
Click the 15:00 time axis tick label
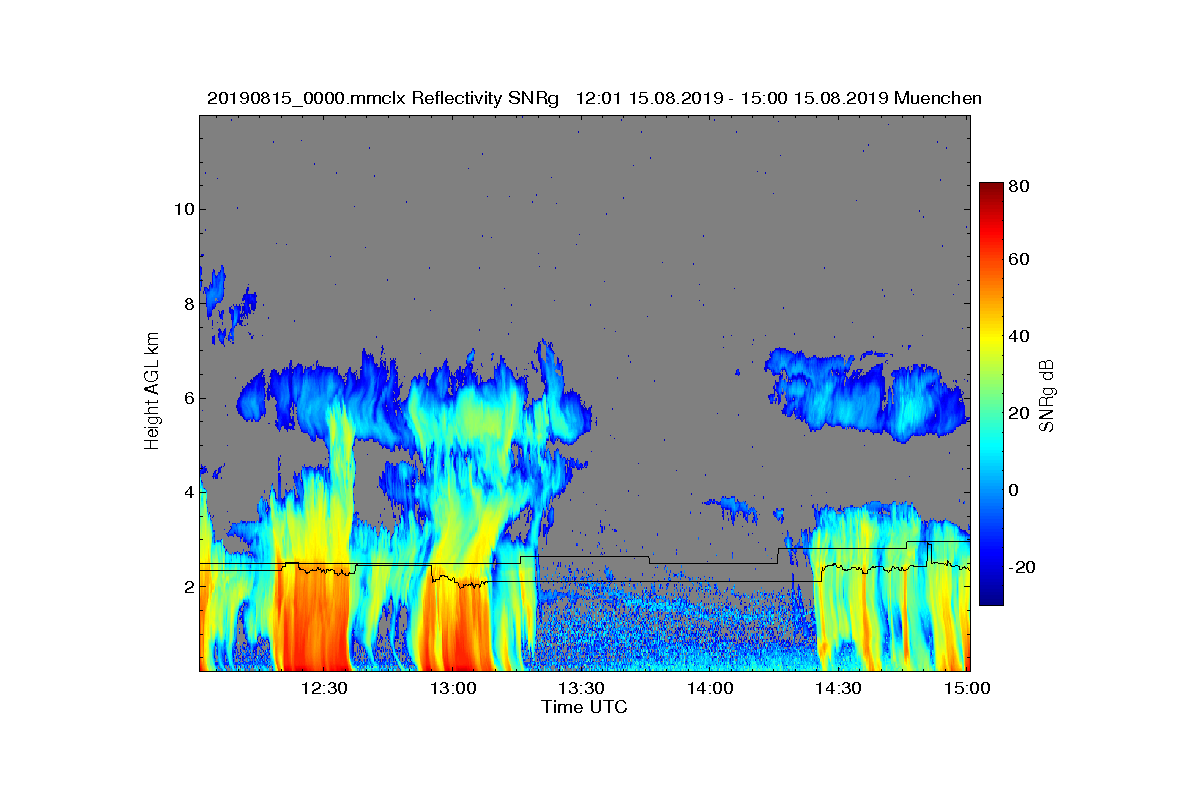967,689
